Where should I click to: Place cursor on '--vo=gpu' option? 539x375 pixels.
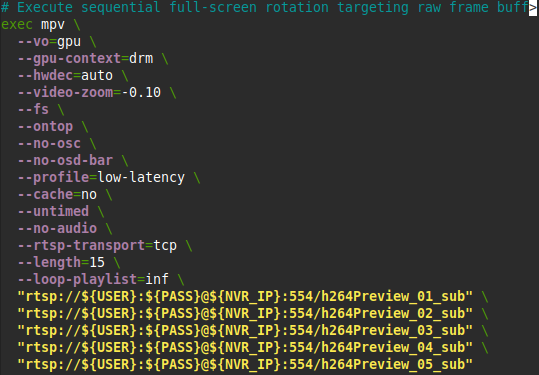click(x=50, y=42)
